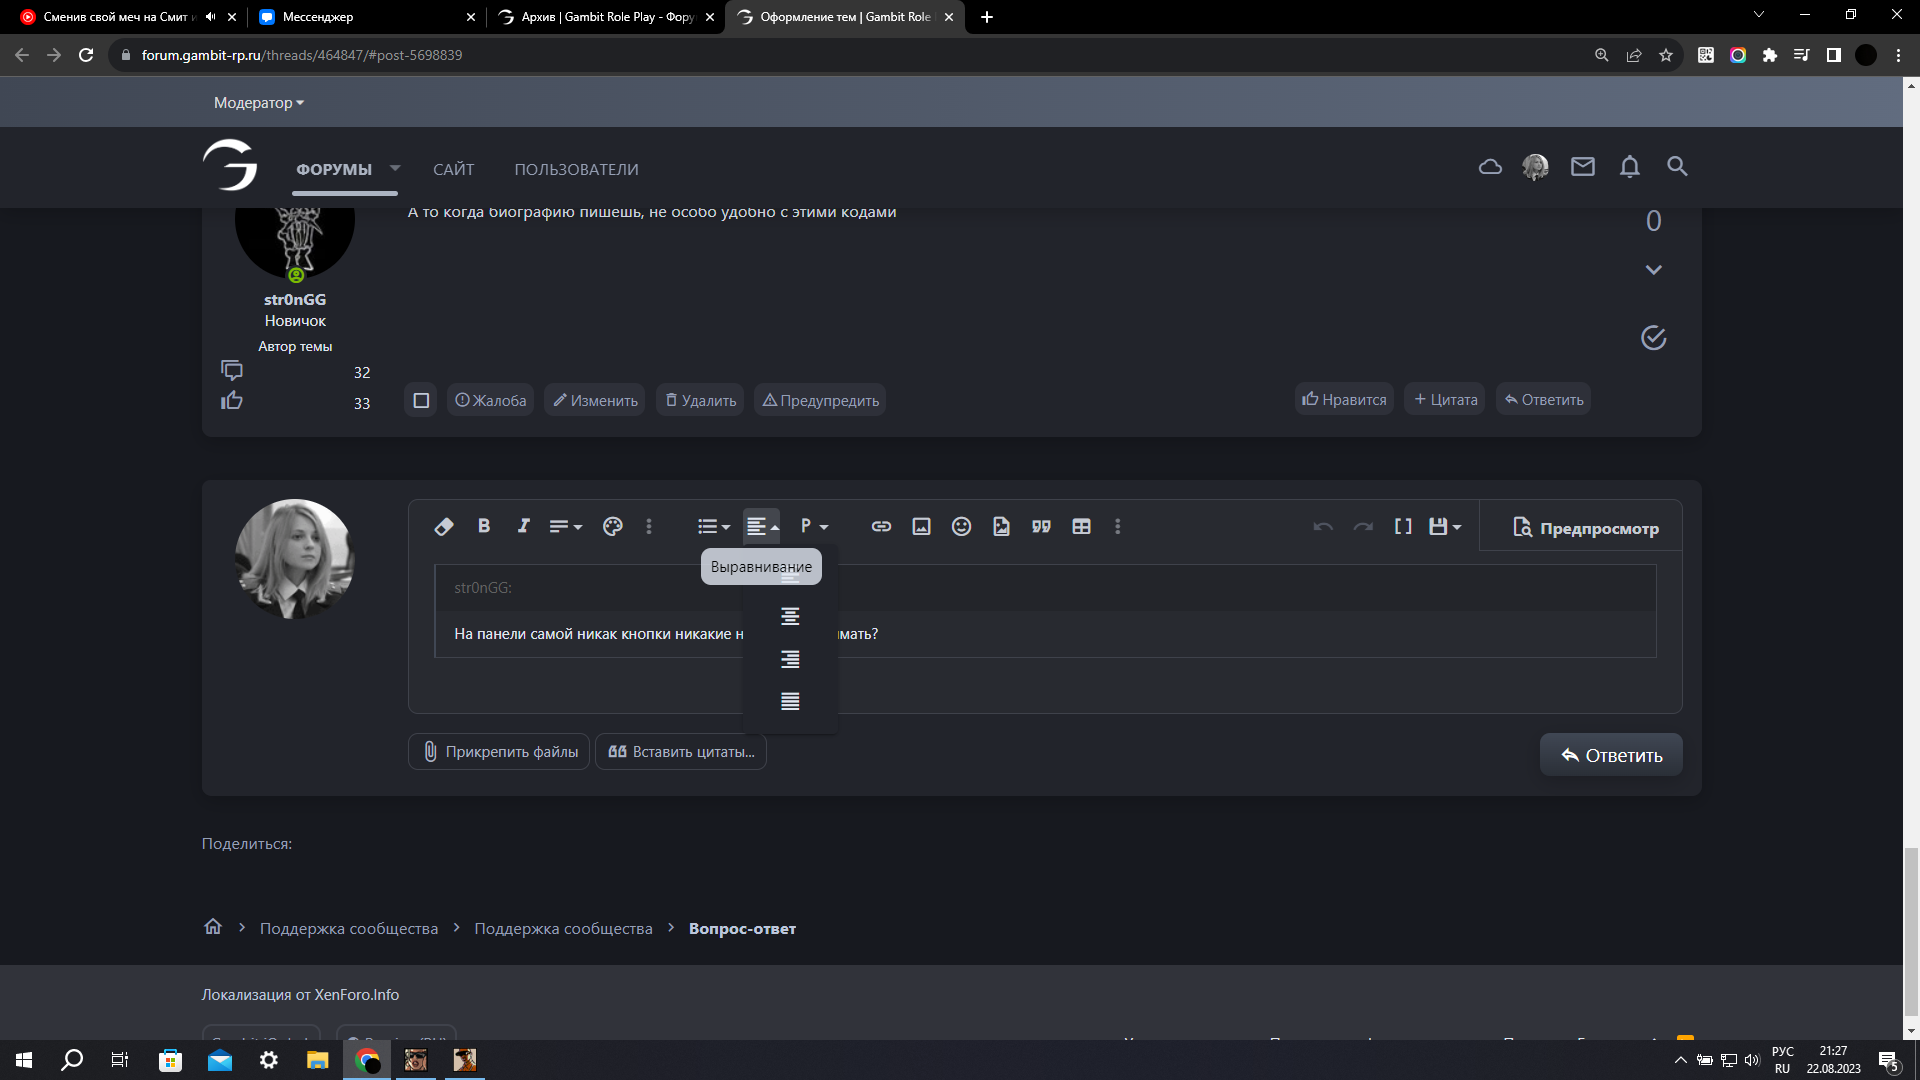Screen dimensions: 1920x1080
Task: Open the save draft dropdown
Action: pyautogui.click(x=1445, y=526)
